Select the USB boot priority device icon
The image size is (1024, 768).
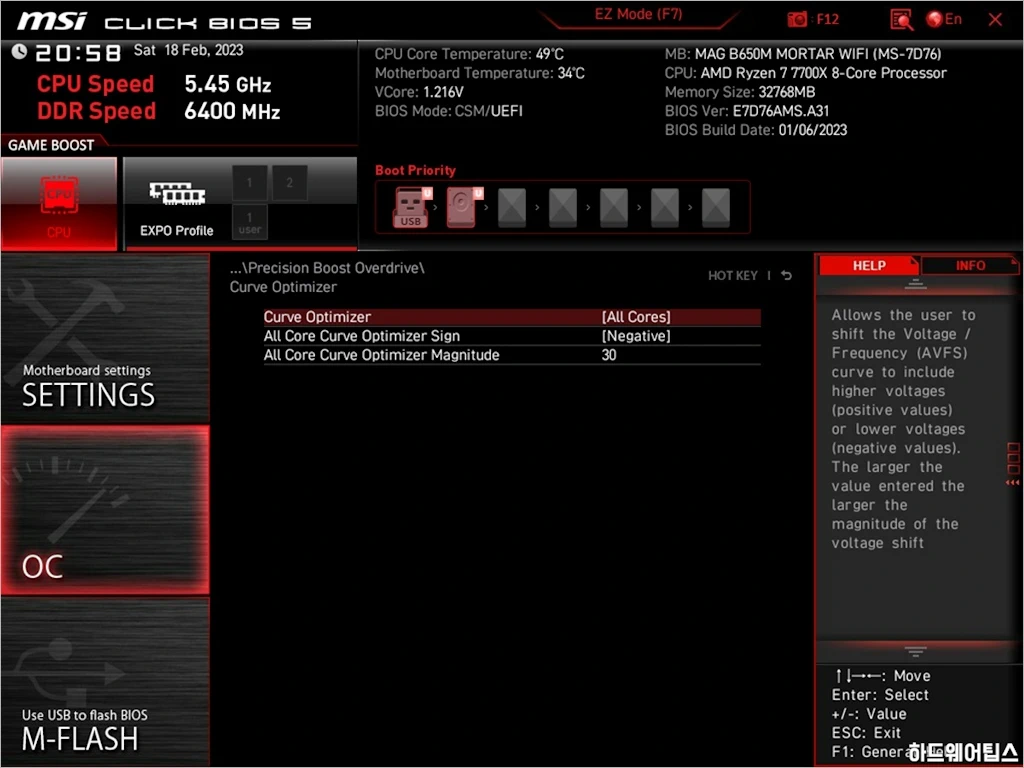tap(410, 207)
